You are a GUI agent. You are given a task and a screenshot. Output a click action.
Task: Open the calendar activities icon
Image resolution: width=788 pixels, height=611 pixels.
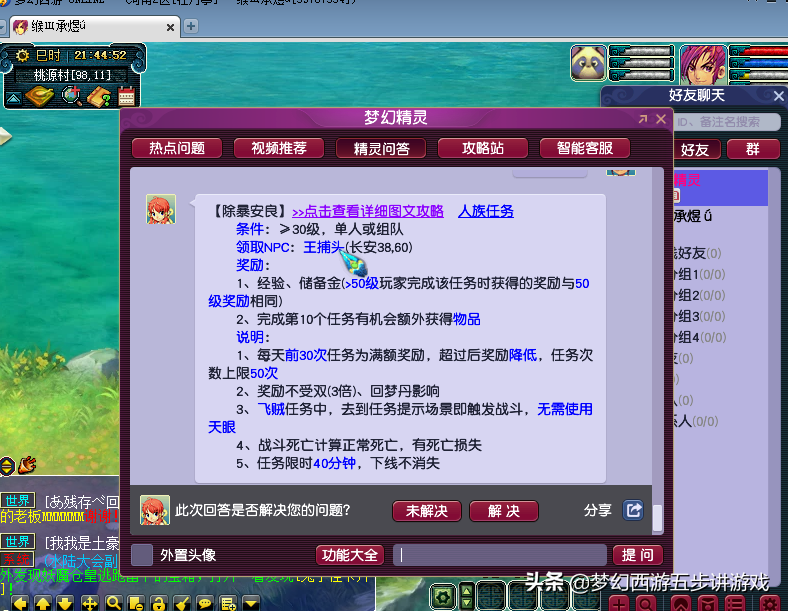click(126, 96)
